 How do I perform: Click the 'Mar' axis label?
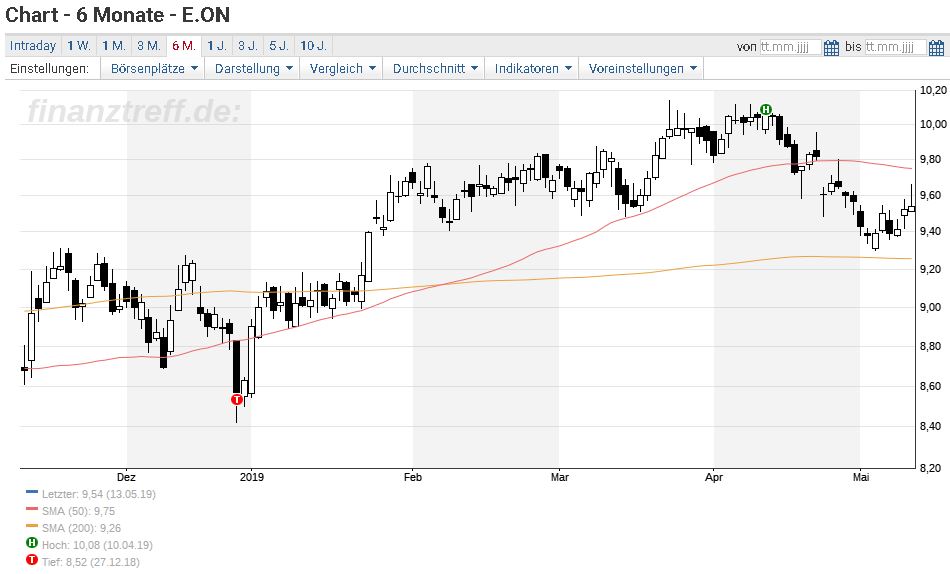tap(560, 477)
